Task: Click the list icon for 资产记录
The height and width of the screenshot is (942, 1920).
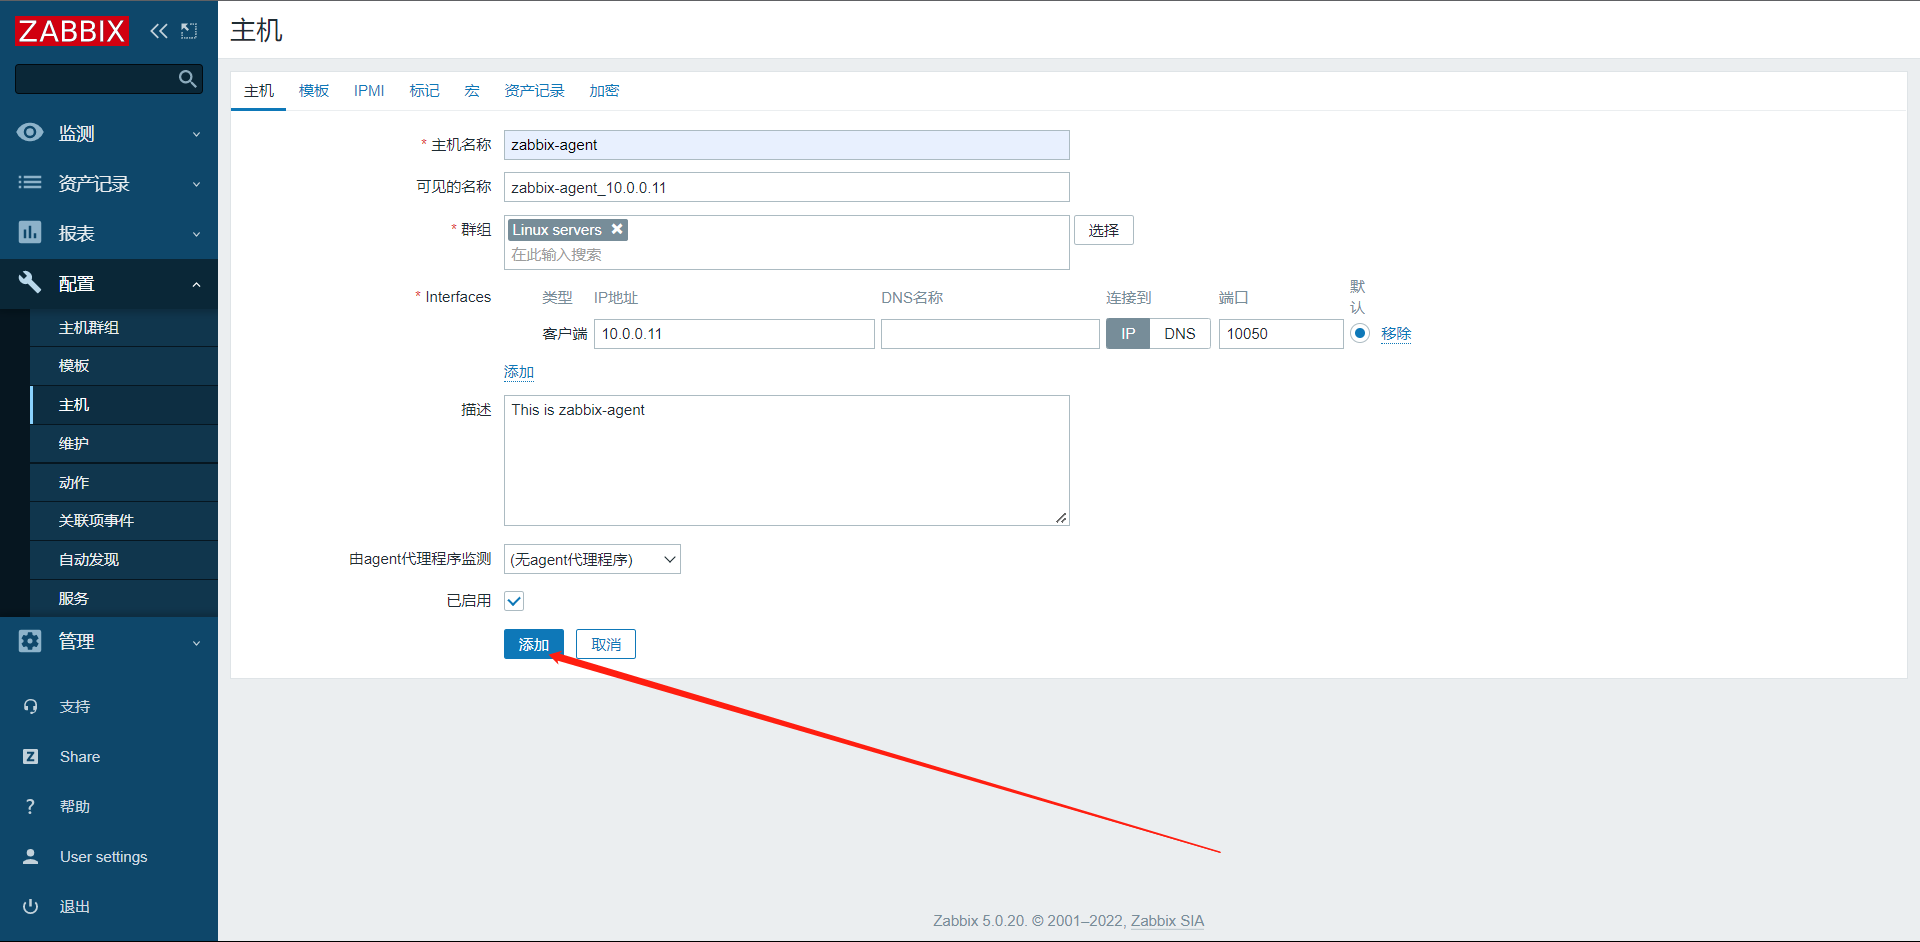Action: tap(30, 182)
